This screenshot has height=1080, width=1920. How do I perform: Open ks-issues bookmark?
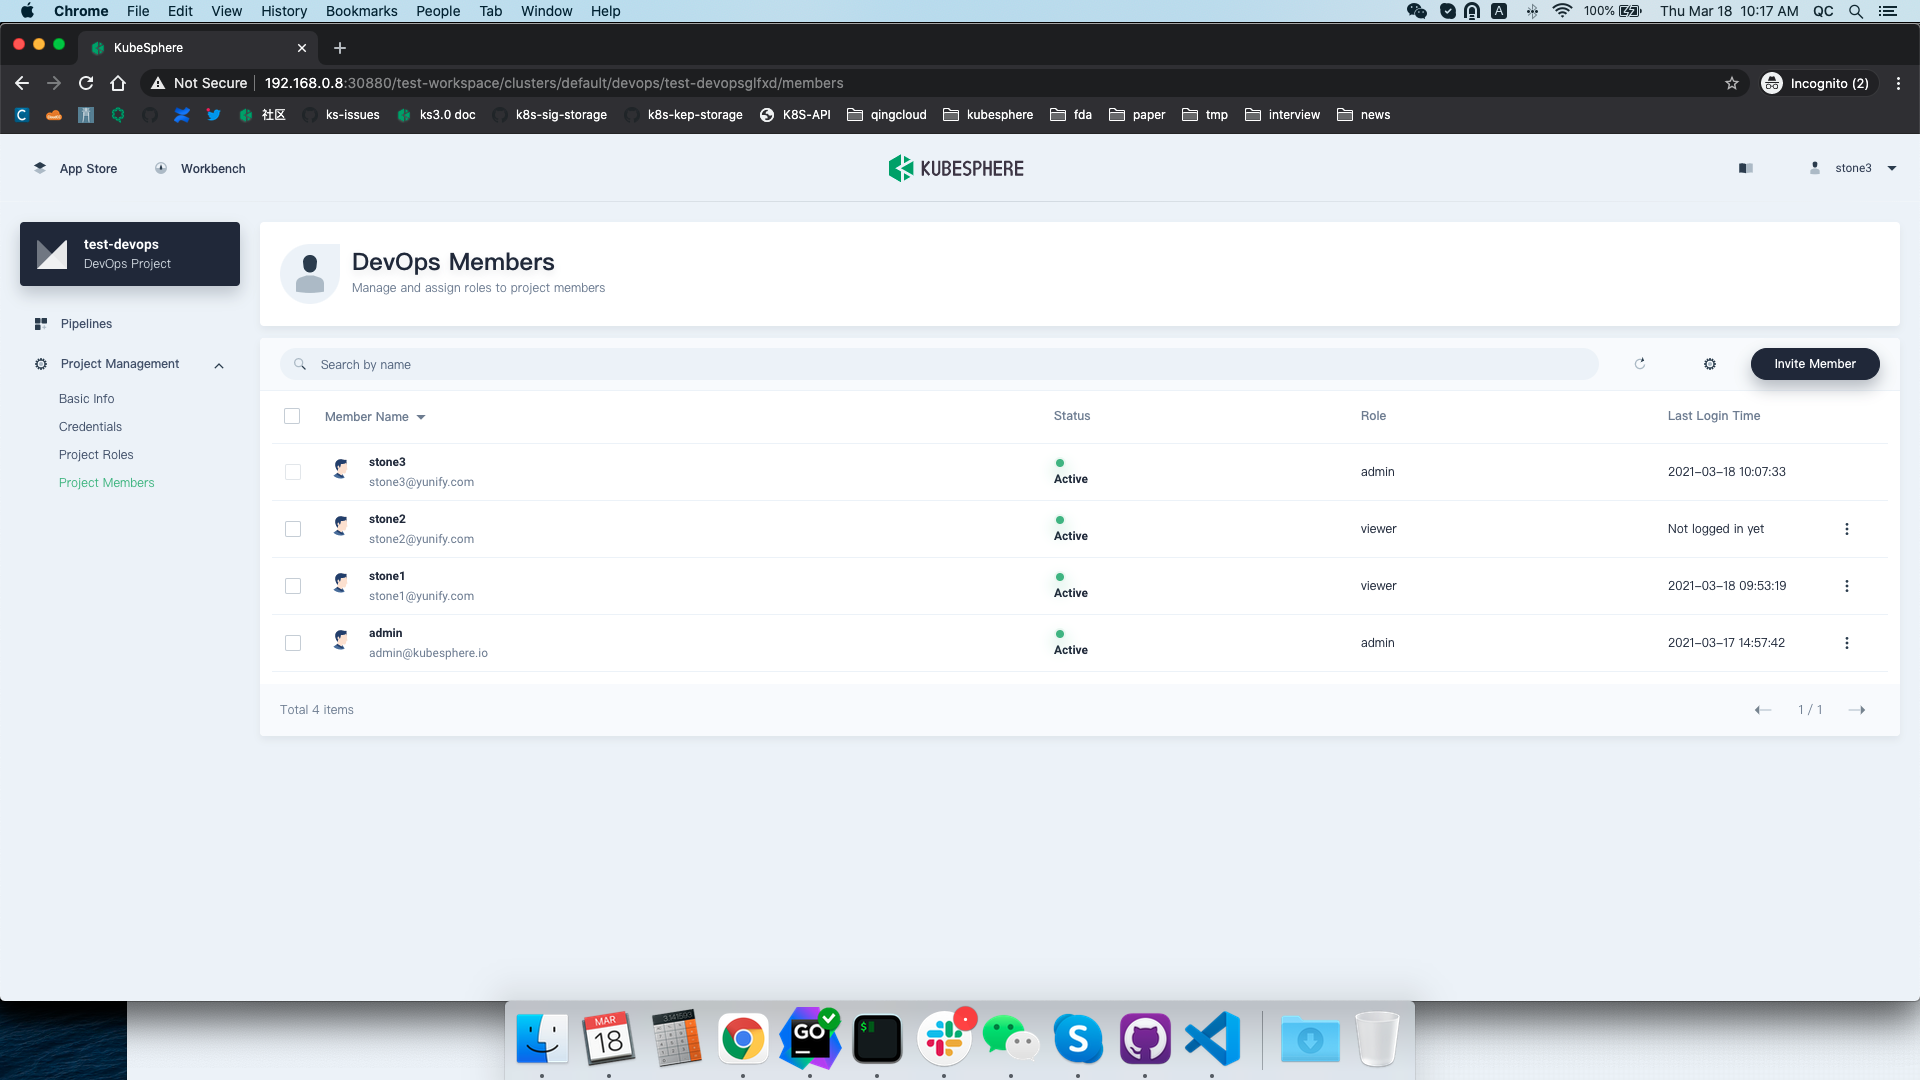point(342,115)
